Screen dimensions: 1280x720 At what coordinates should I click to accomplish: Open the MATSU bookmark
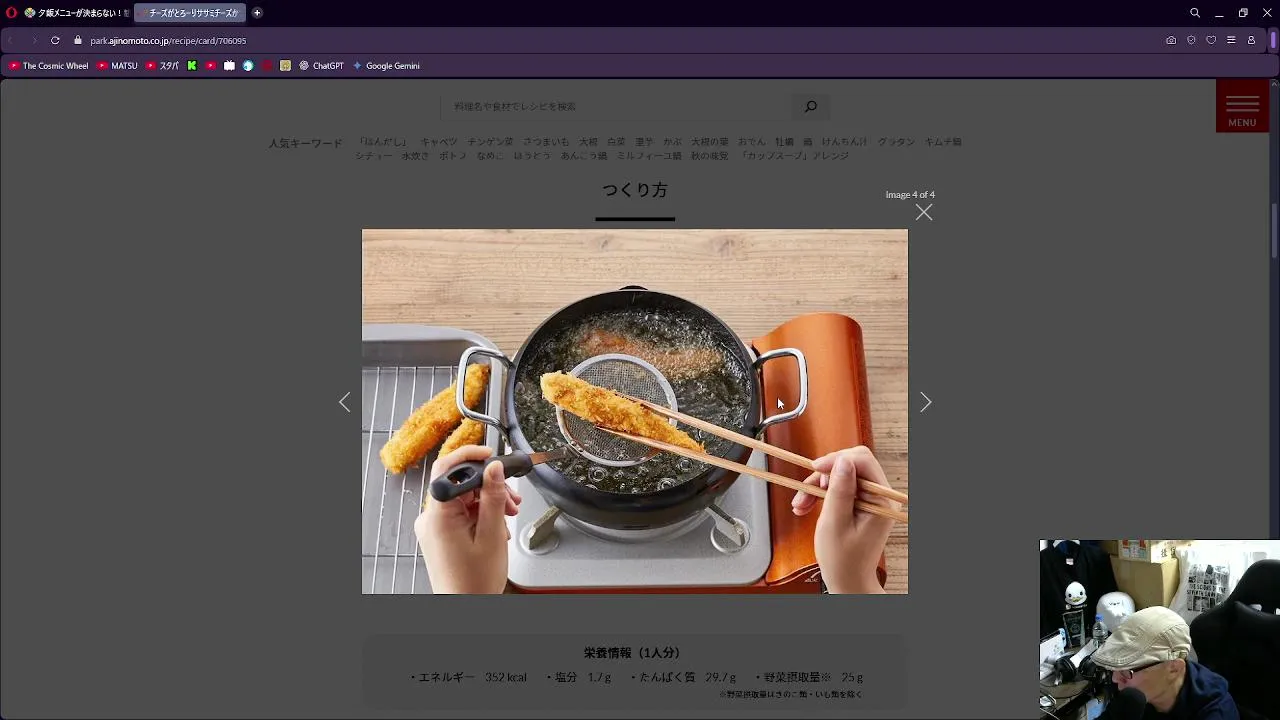click(118, 66)
